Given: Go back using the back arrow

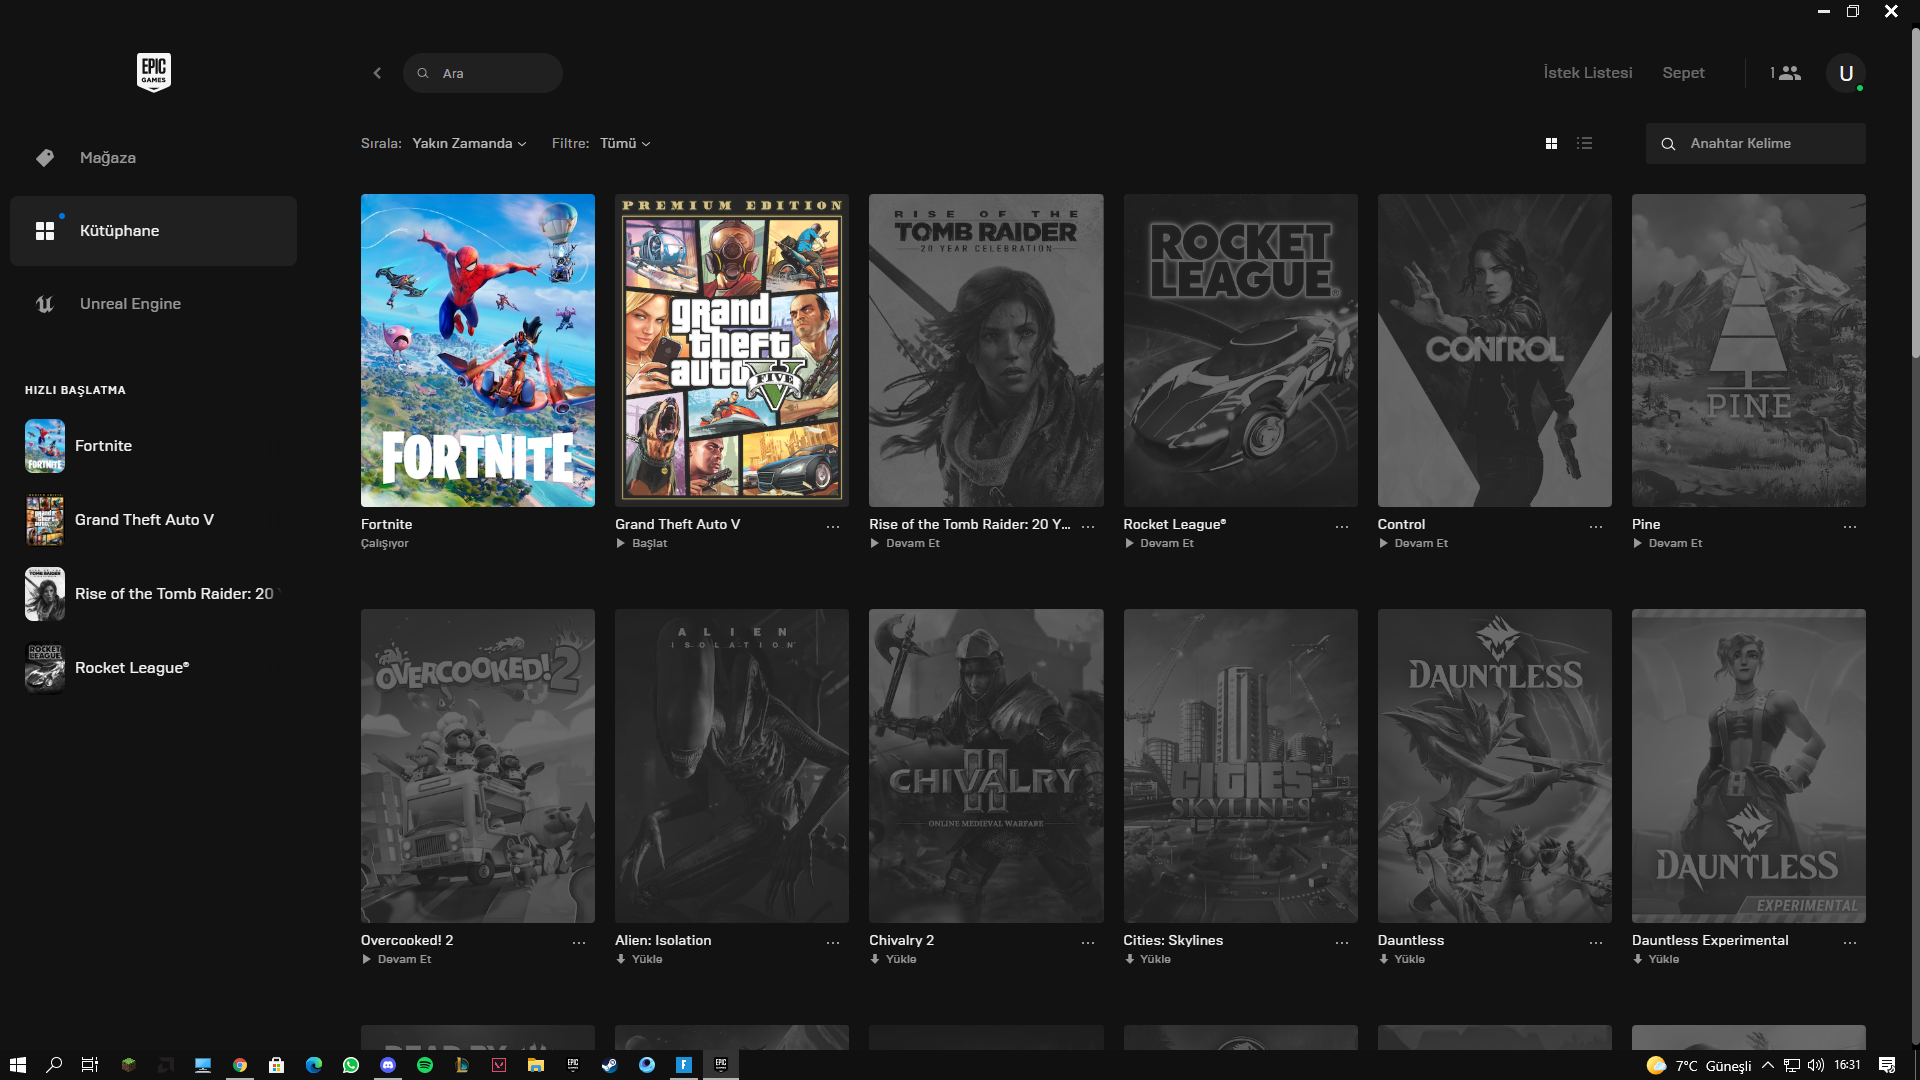Looking at the screenshot, I should 377,73.
